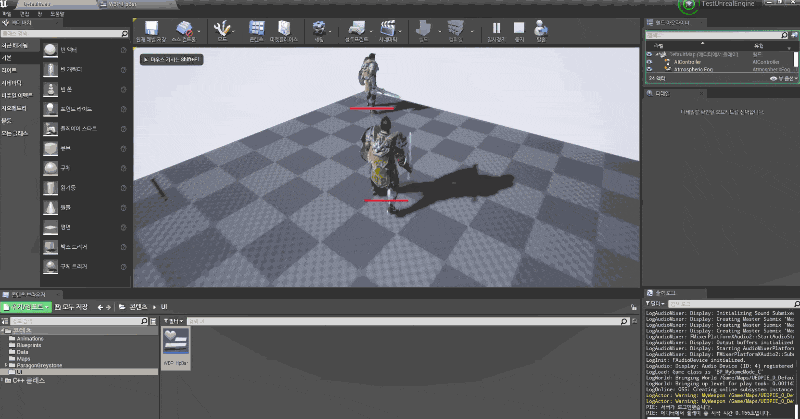The width and height of the screenshot is (800, 419).
Task: Toggle collections view icon beside folder search
Action: 153,321
